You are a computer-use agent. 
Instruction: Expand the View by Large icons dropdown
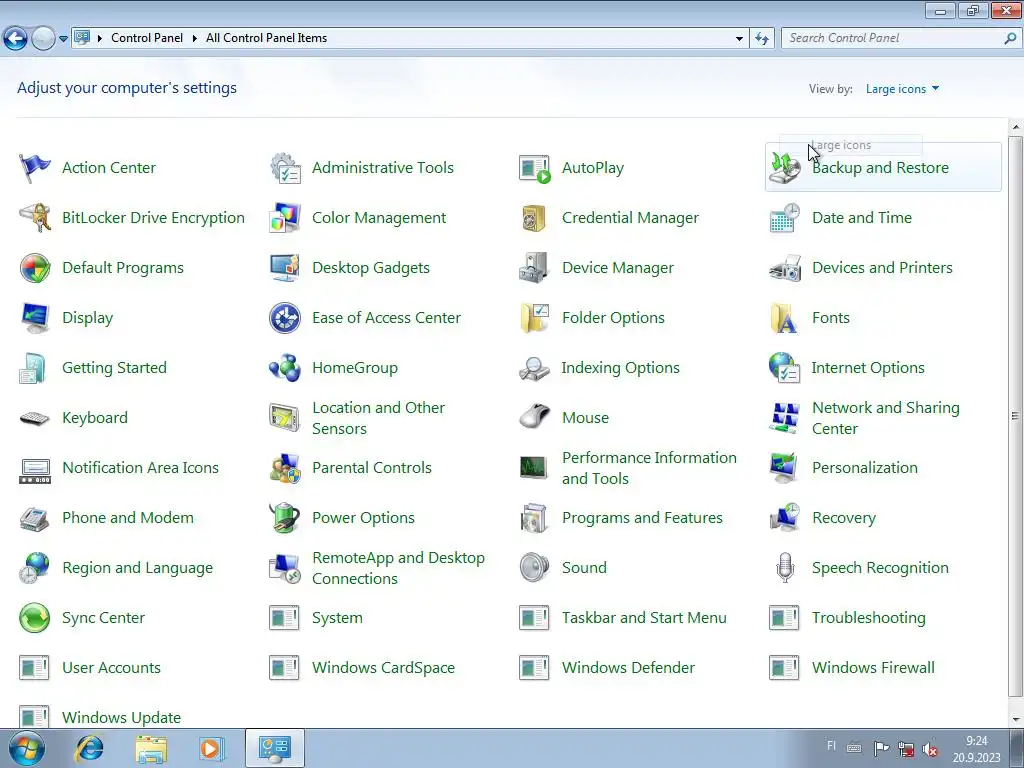(x=902, y=89)
